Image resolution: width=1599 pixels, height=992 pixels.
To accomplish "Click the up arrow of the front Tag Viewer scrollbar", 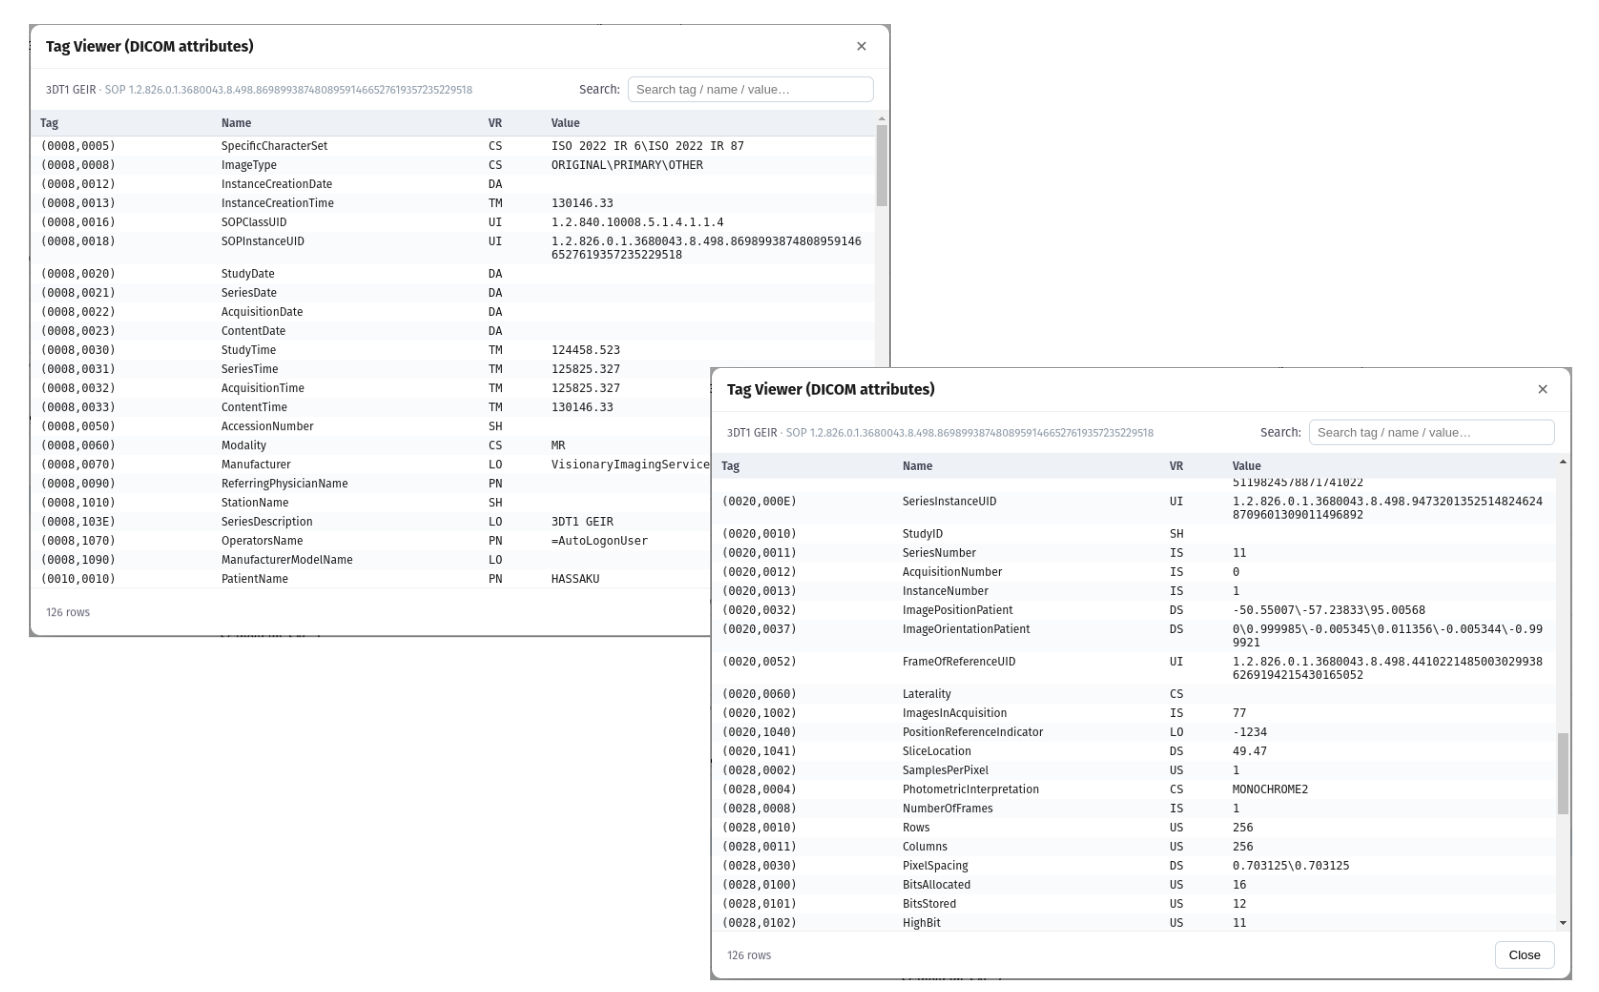I will [1563, 462].
